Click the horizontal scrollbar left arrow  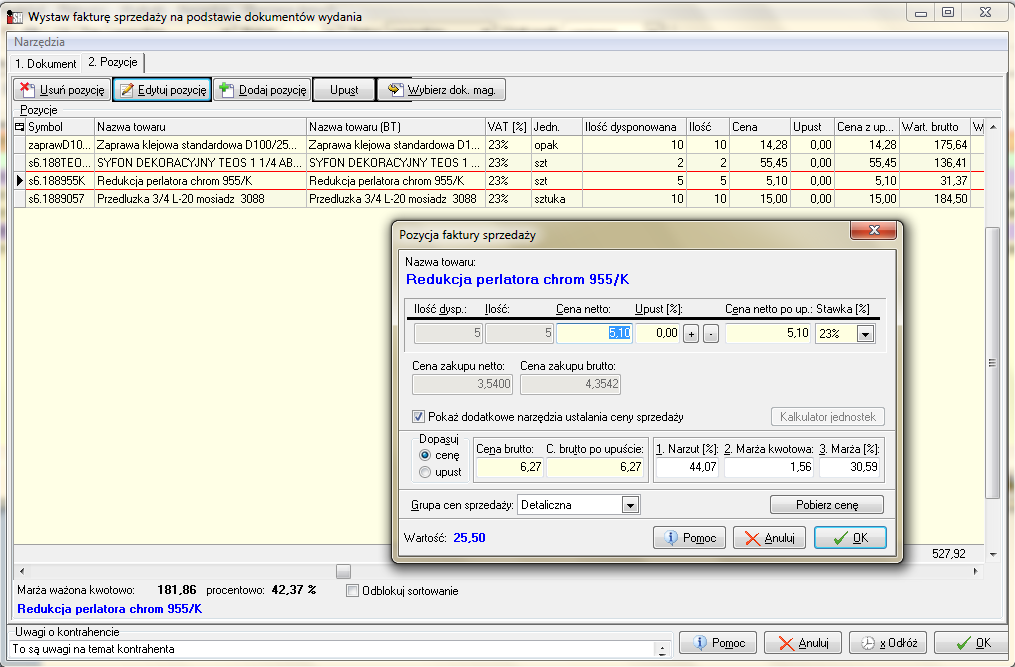tap(22, 571)
